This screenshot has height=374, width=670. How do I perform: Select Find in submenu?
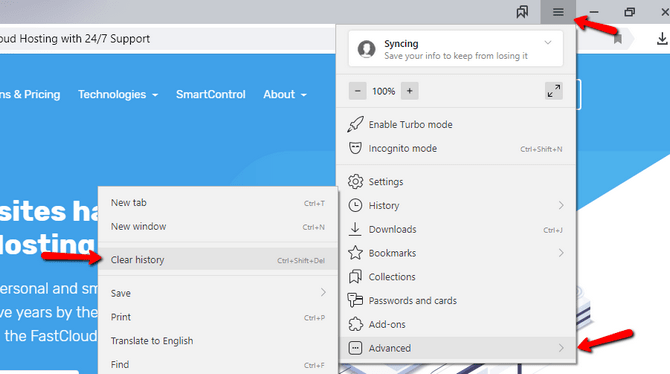(x=218, y=365)
